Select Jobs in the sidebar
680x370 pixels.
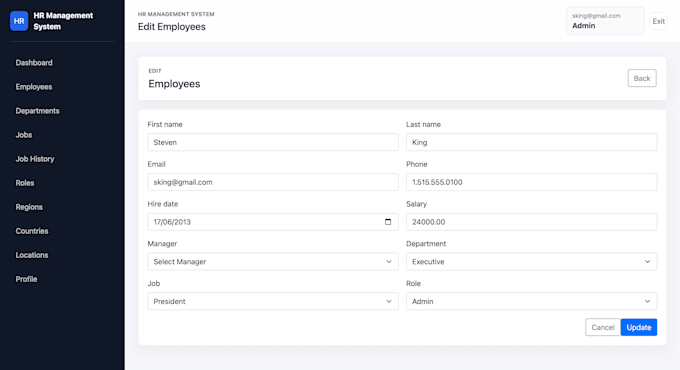click(24, 135)
